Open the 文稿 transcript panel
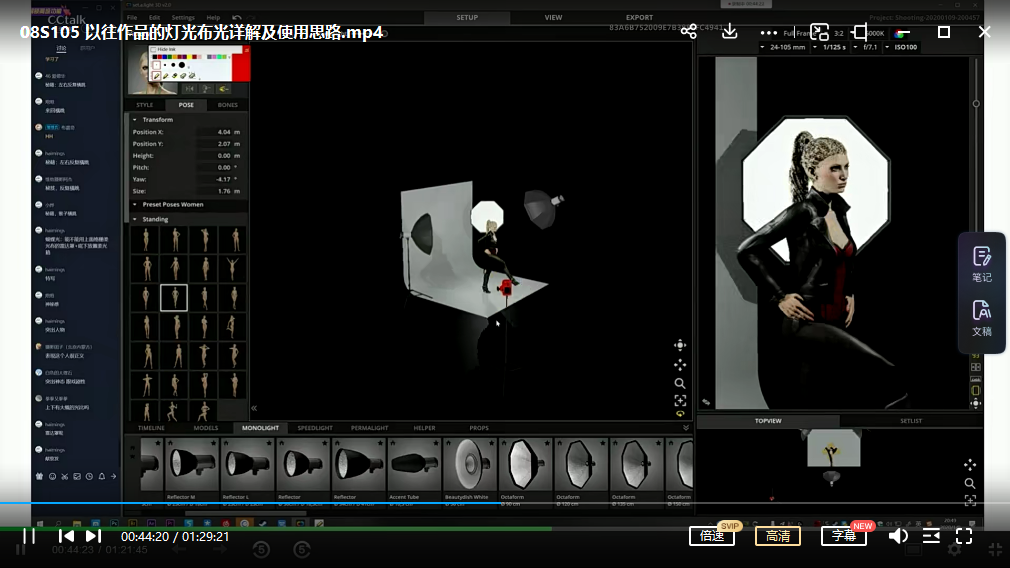1010x568 pixels. [982, 319]
